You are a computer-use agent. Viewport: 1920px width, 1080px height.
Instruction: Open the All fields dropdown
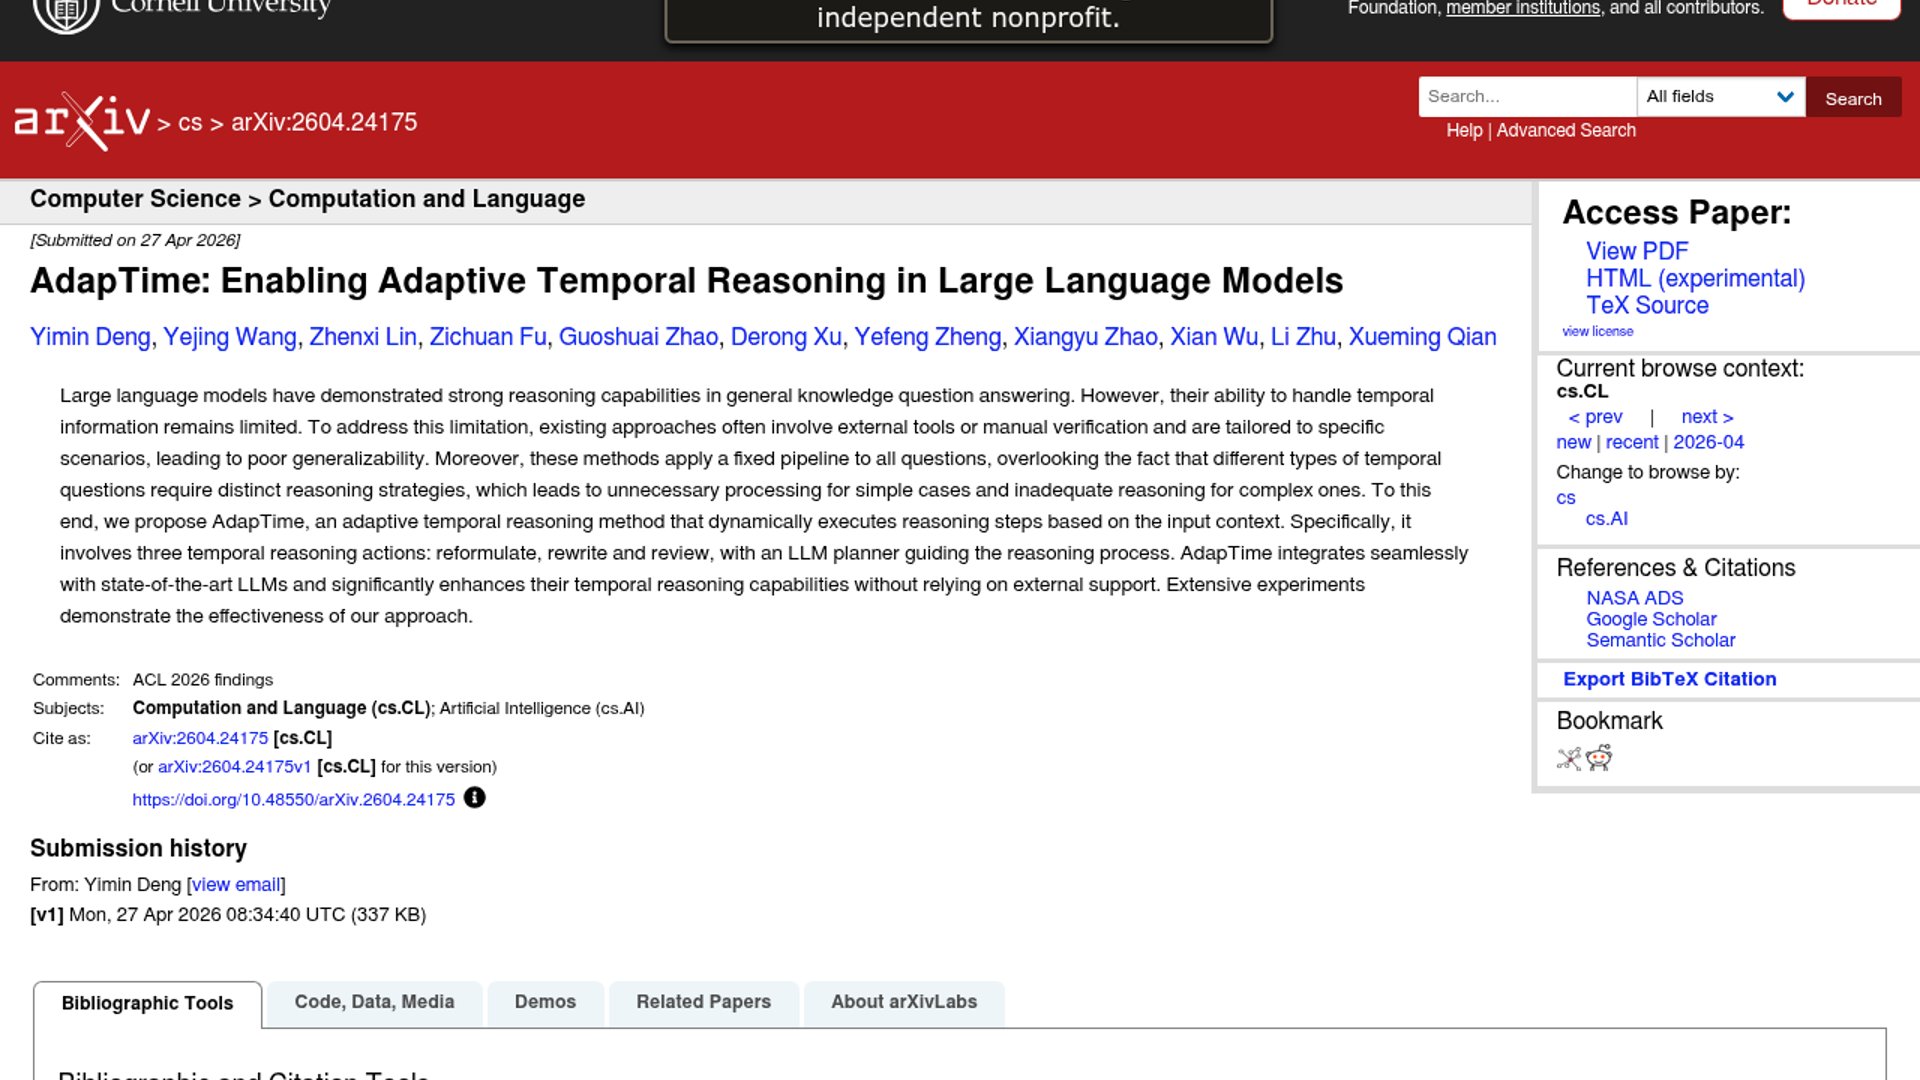pos(1720,97)
